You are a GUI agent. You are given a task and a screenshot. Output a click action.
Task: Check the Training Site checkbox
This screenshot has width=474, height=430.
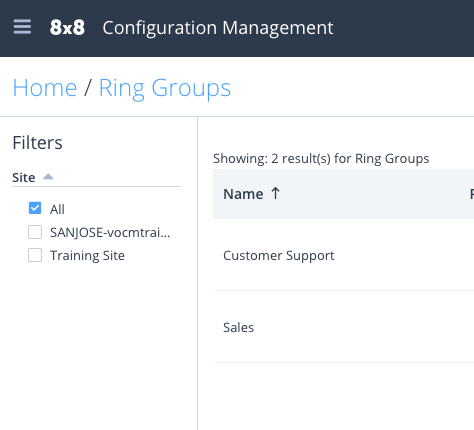[x=35, y=255]
